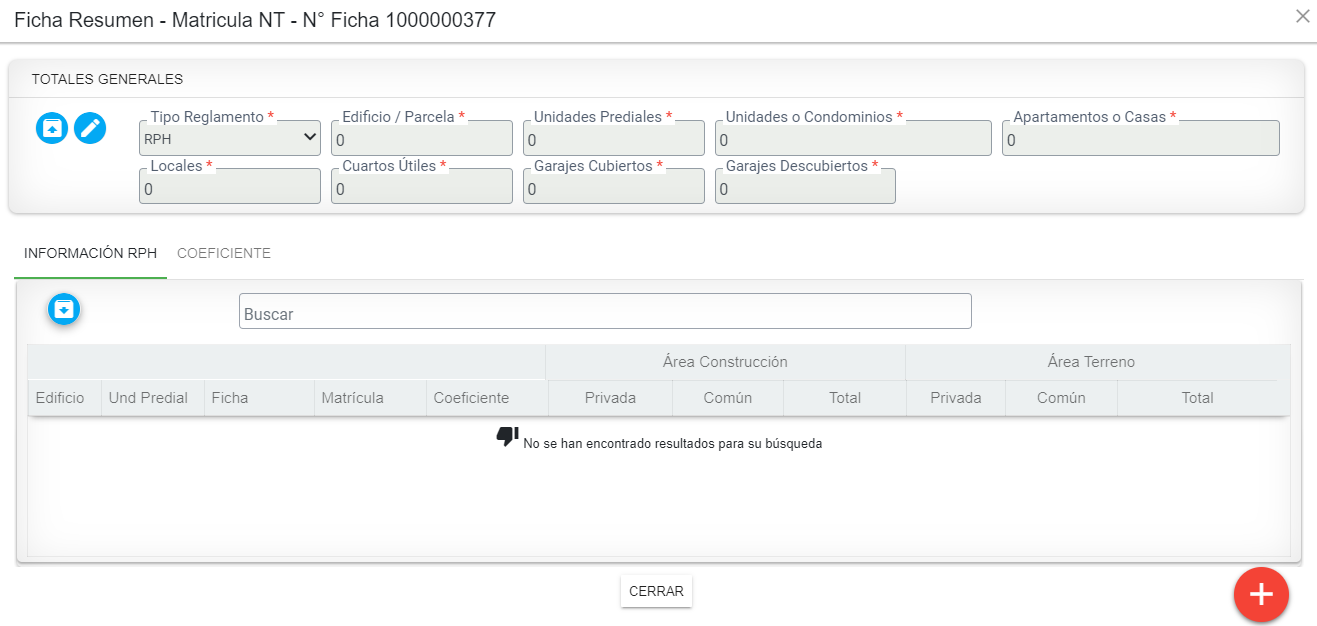The height and width of the screenshot is (626, 1317).
Task: Click the Garajes Descubiertos field
Action: click(805, 187)
